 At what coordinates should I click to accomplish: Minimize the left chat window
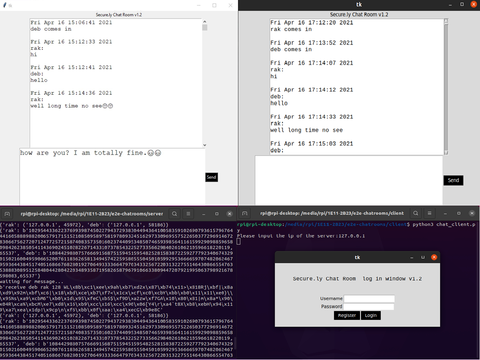(x=199, y=5)
